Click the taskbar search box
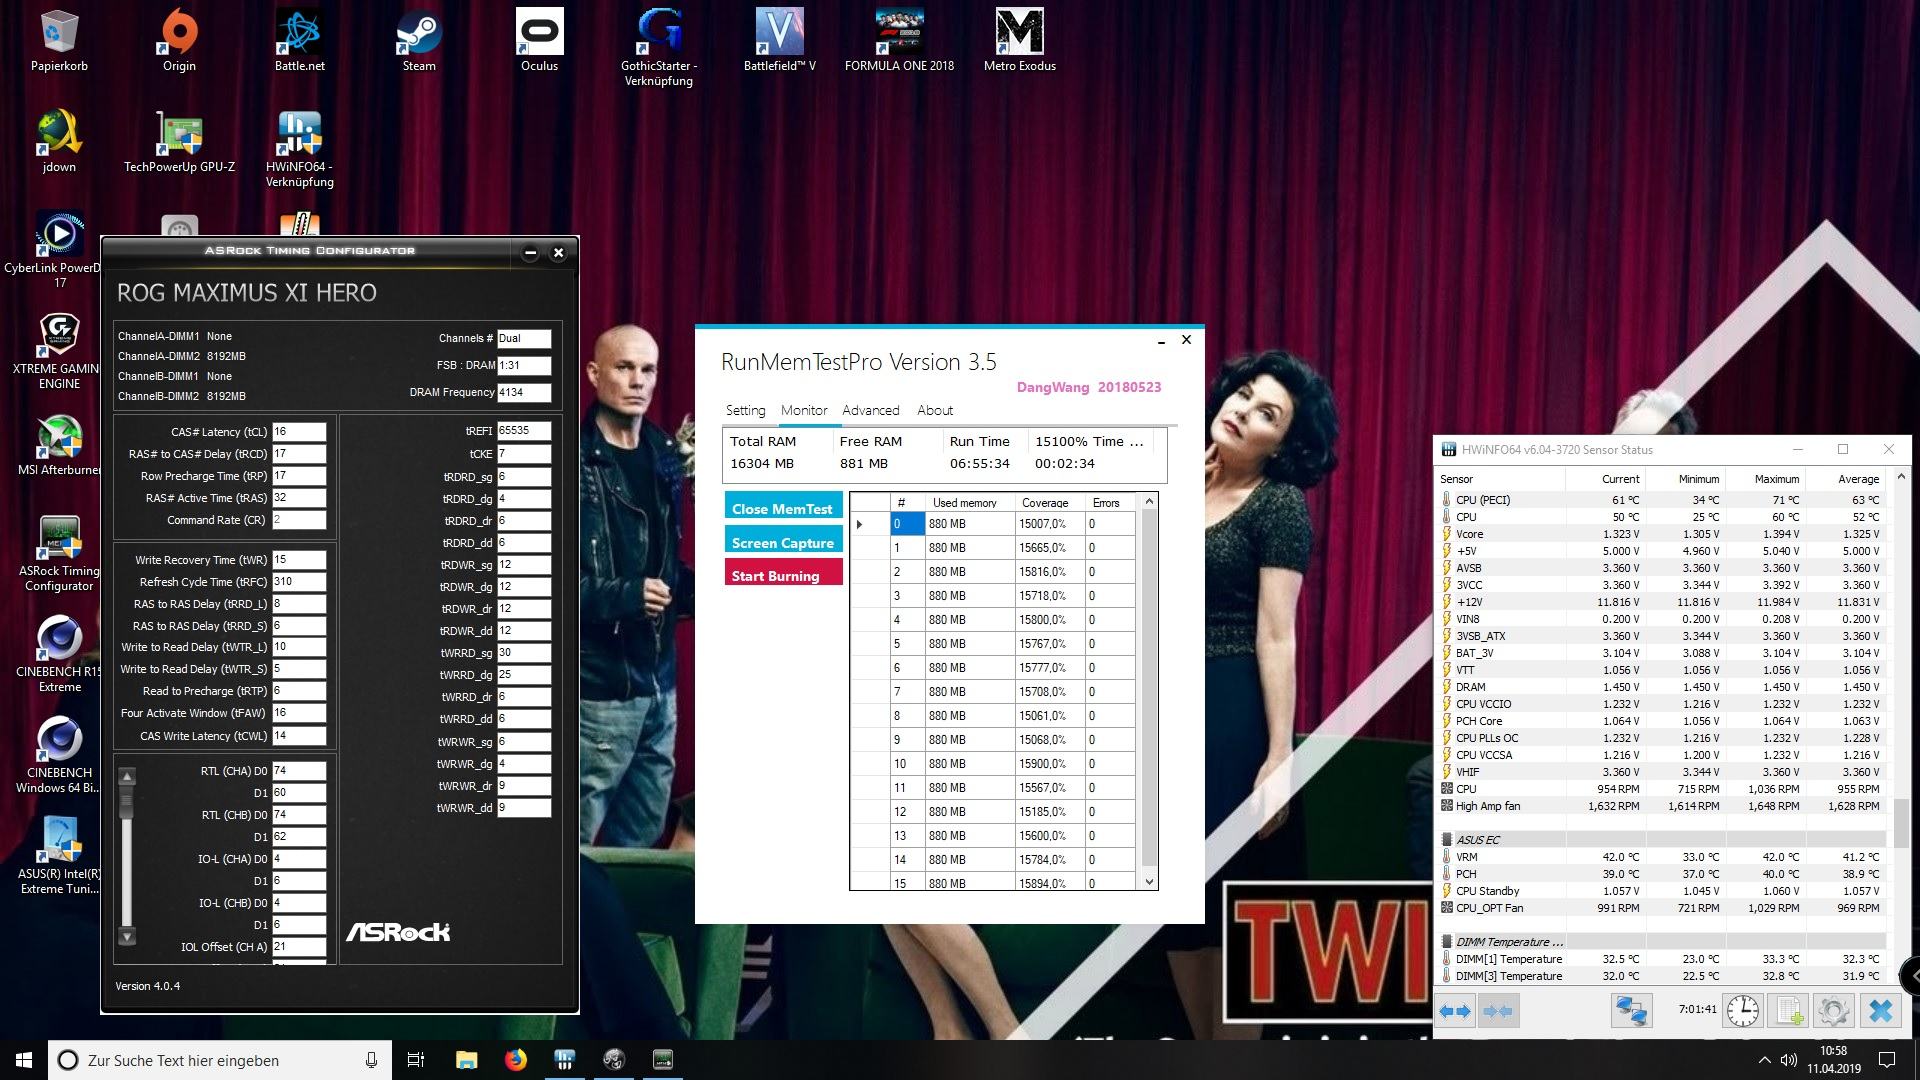The height and width of the screenshot is (1080, 1920). point(220,1060)
